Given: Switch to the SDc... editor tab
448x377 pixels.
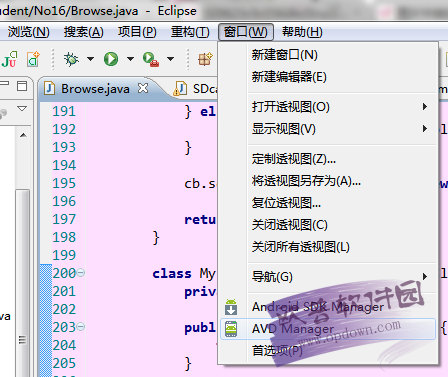Looking at the screenshot, I should point(194,89).
